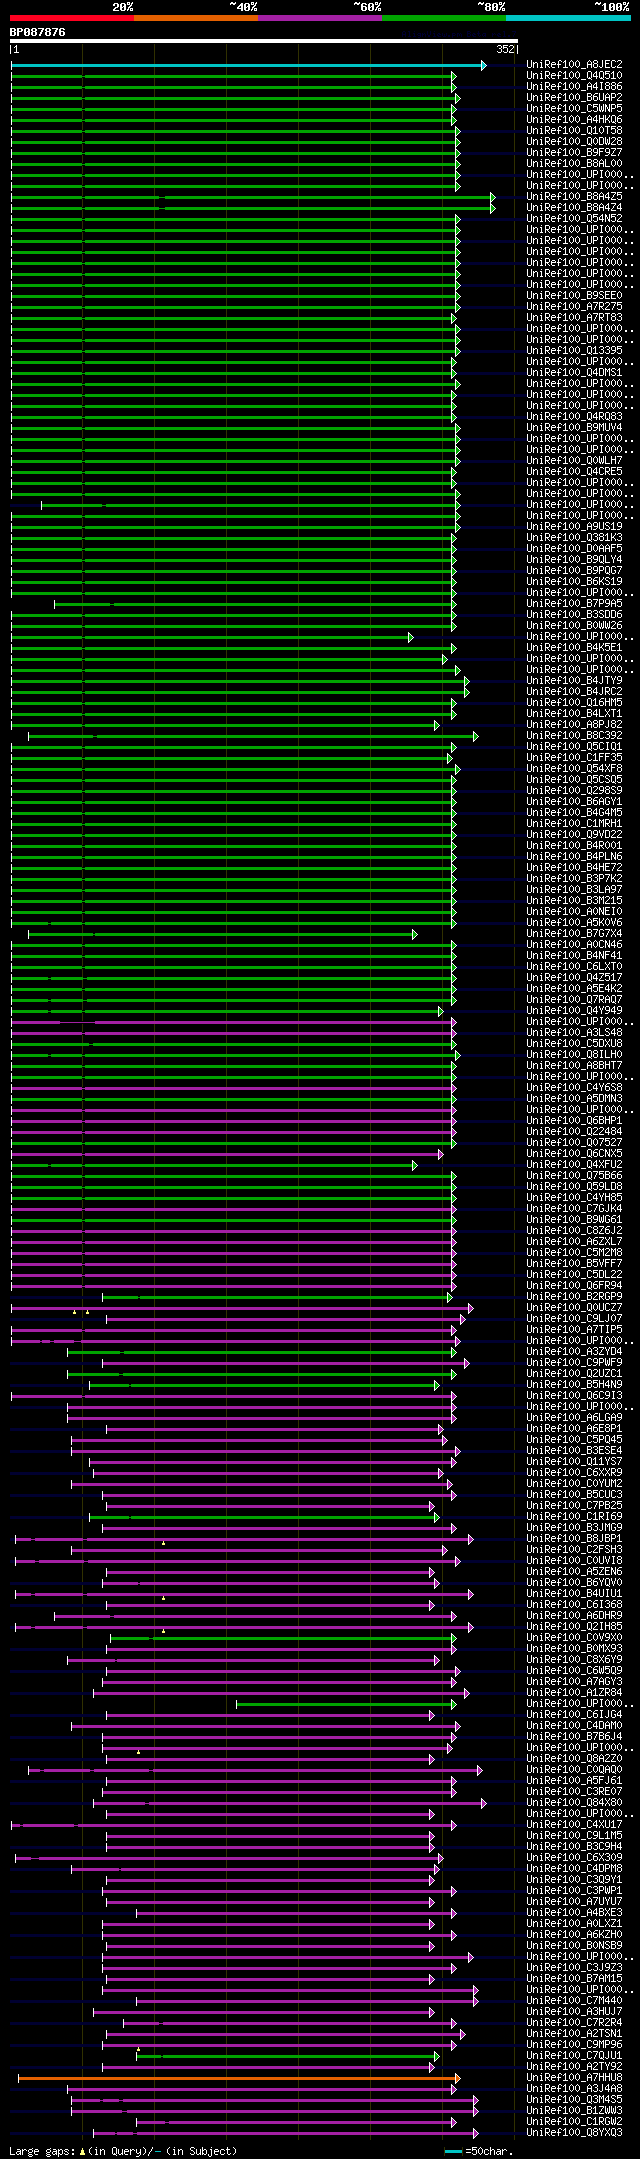
Task: Open hit UniRef100_Q4Q510
Action: click(x=574, y=76)
